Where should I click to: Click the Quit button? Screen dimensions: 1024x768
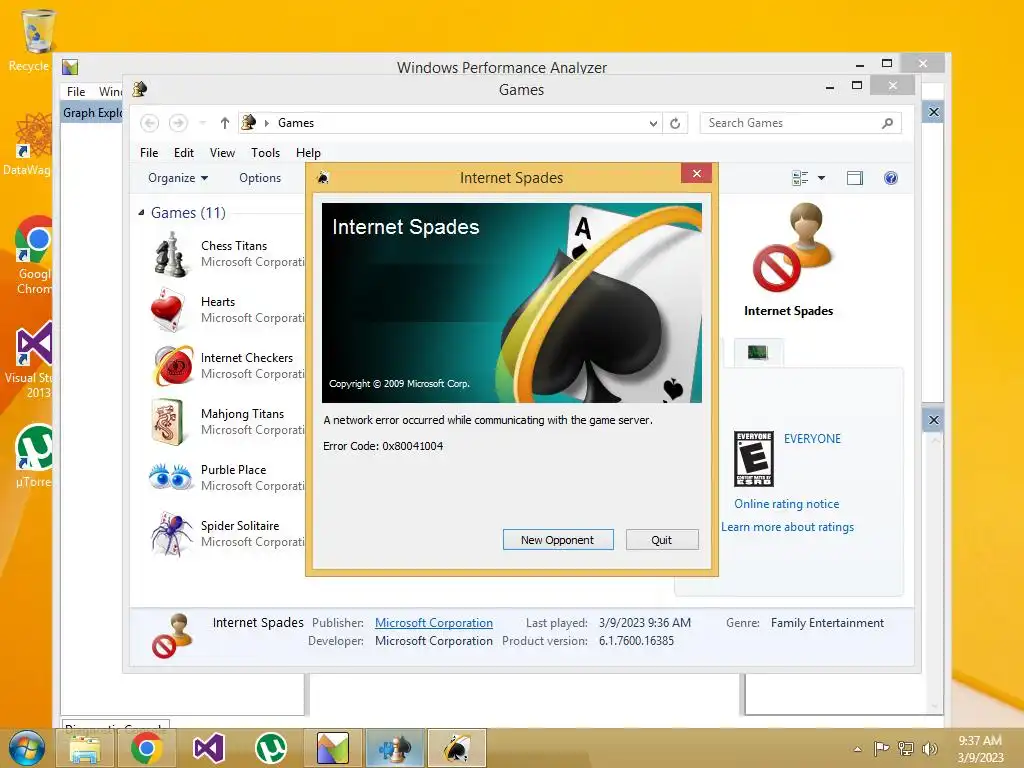[662, 539]
